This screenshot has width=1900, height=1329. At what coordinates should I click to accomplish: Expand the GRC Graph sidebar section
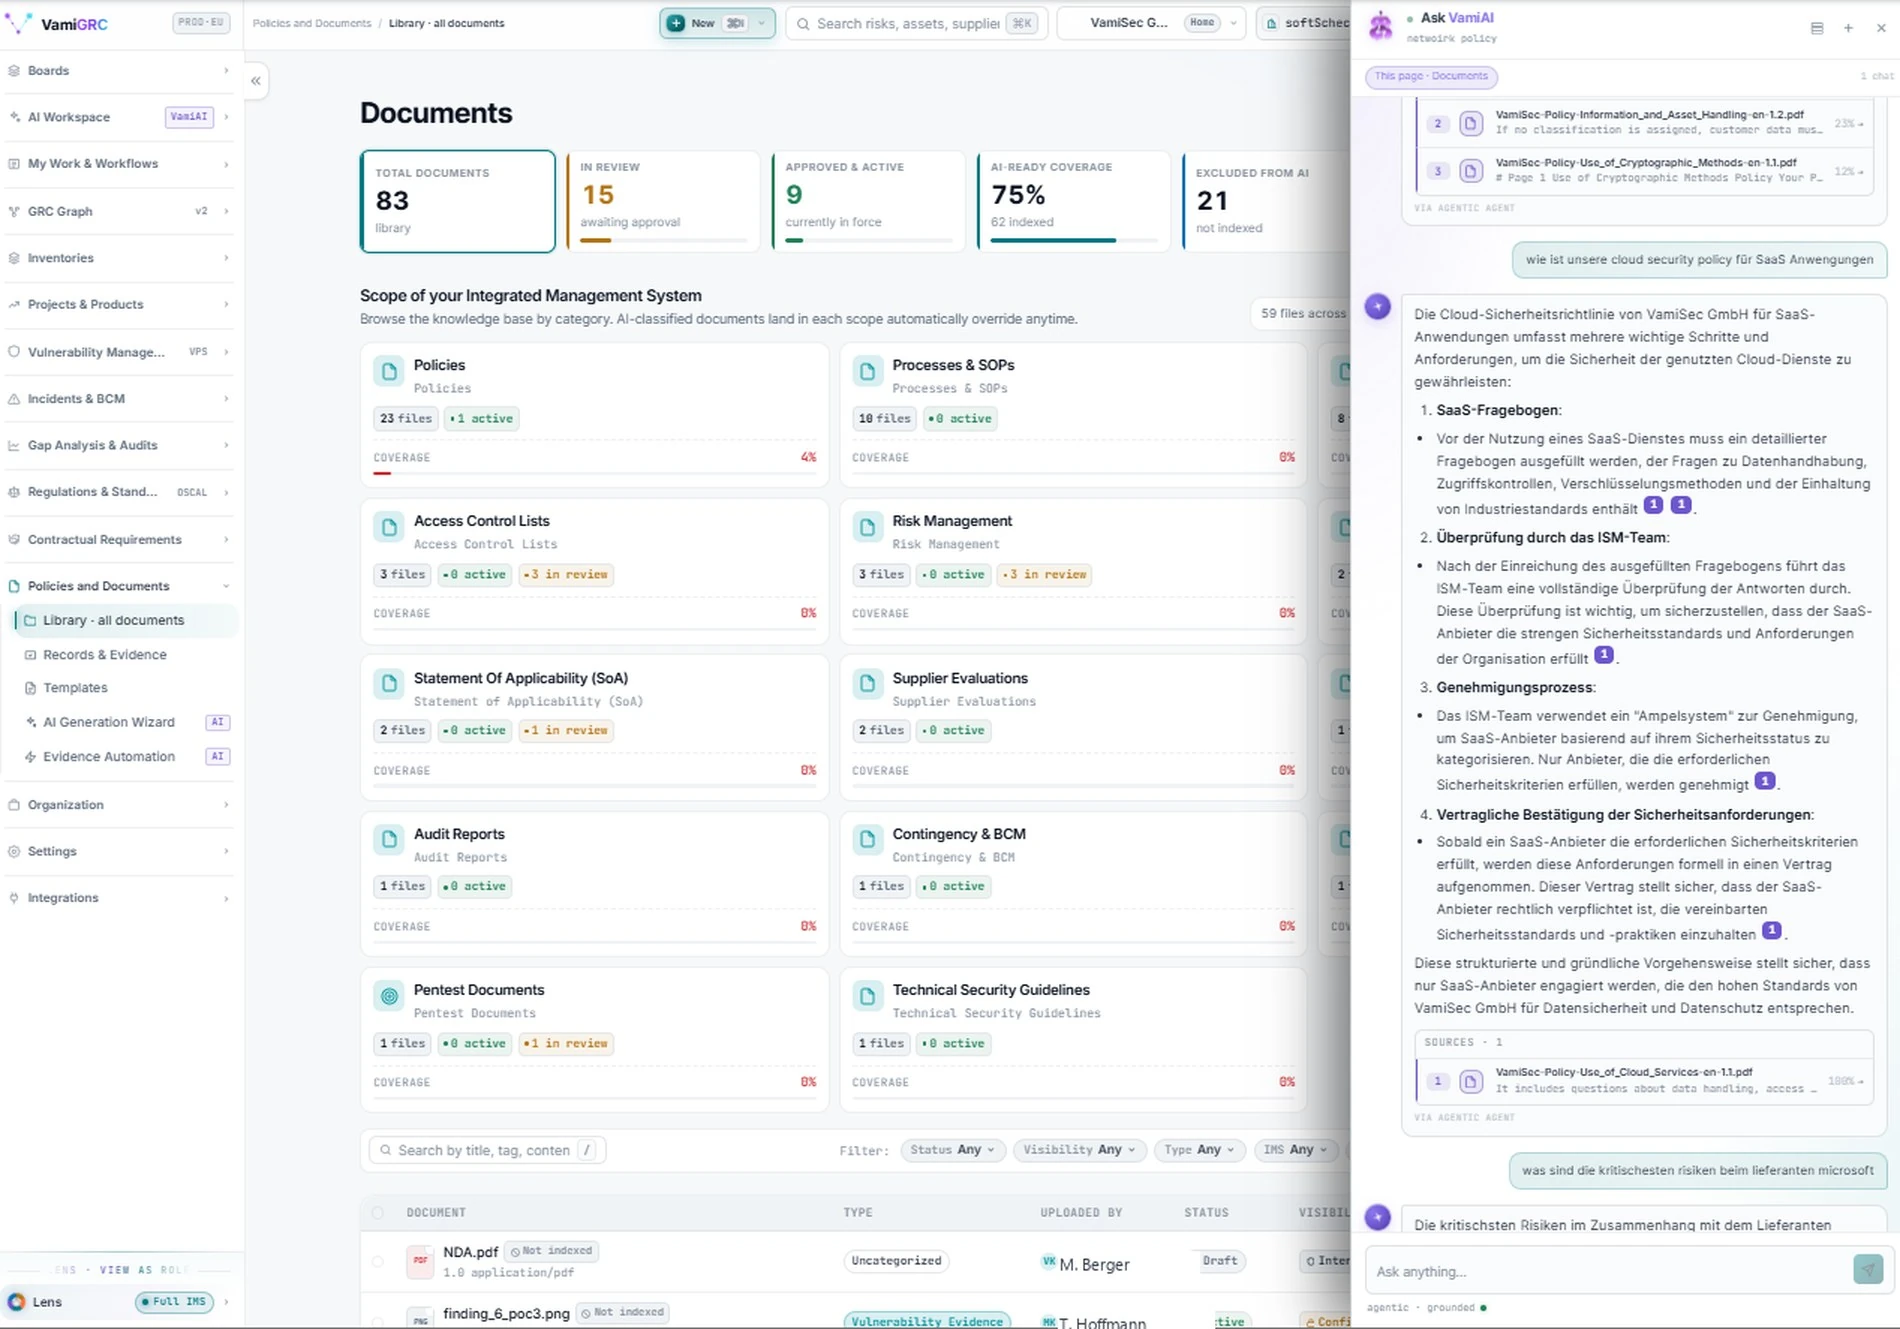click(120, 211)
